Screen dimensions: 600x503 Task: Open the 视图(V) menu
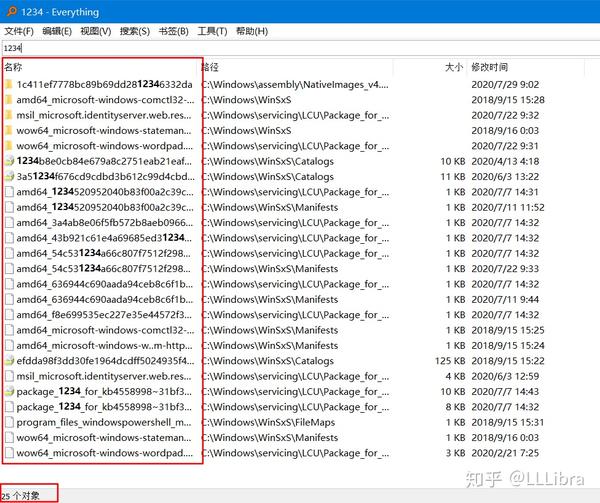(96, 31)
